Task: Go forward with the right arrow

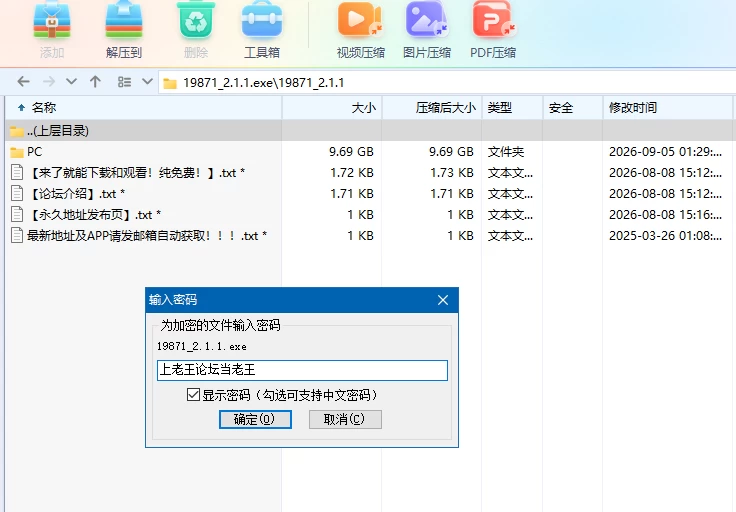Action: pos(49,82)
